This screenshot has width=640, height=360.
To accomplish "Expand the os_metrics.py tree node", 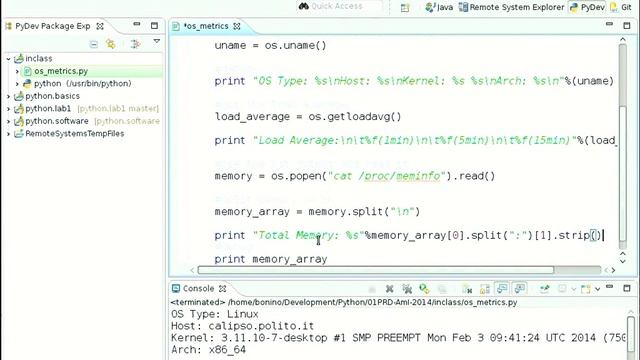I will click(x=17, y=71).
